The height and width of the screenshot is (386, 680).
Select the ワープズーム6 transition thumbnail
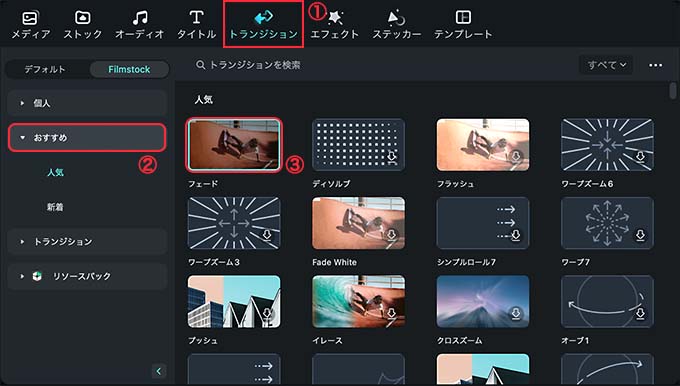click(x=607, y=145)
